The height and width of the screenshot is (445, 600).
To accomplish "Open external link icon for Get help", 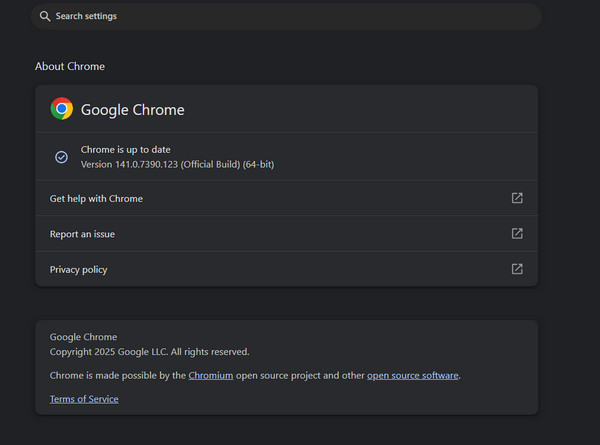I will (517, 198).
